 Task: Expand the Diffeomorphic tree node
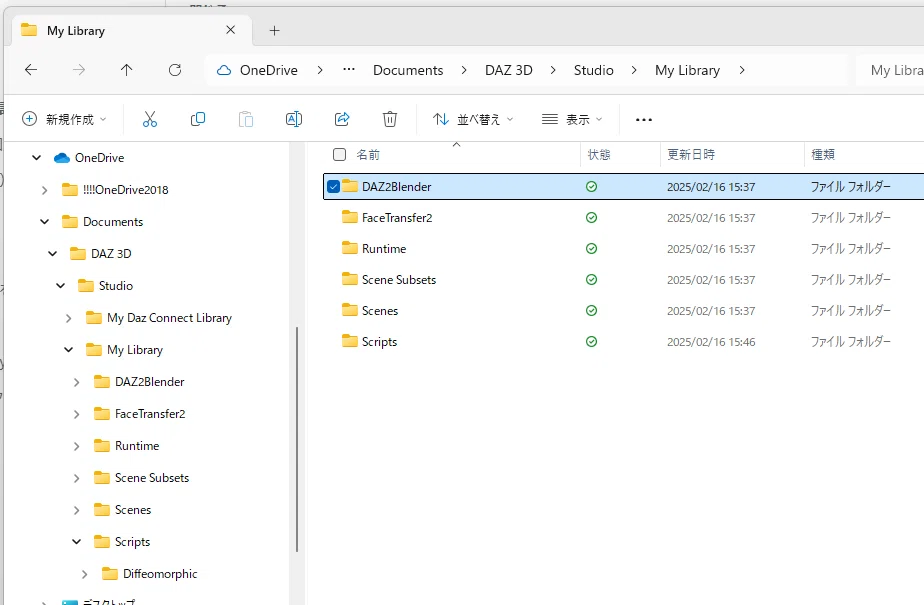(x=84, y=574)
